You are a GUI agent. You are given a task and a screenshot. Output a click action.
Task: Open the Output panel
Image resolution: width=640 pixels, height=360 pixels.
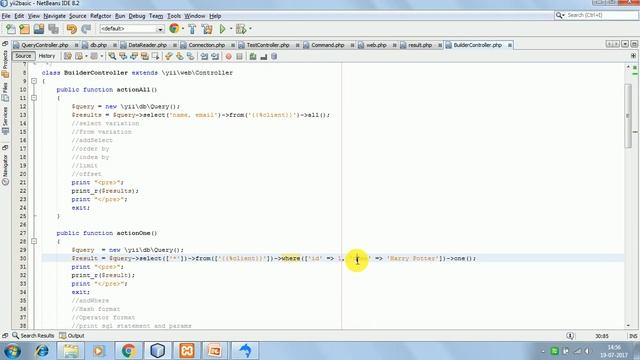(72, 336)
